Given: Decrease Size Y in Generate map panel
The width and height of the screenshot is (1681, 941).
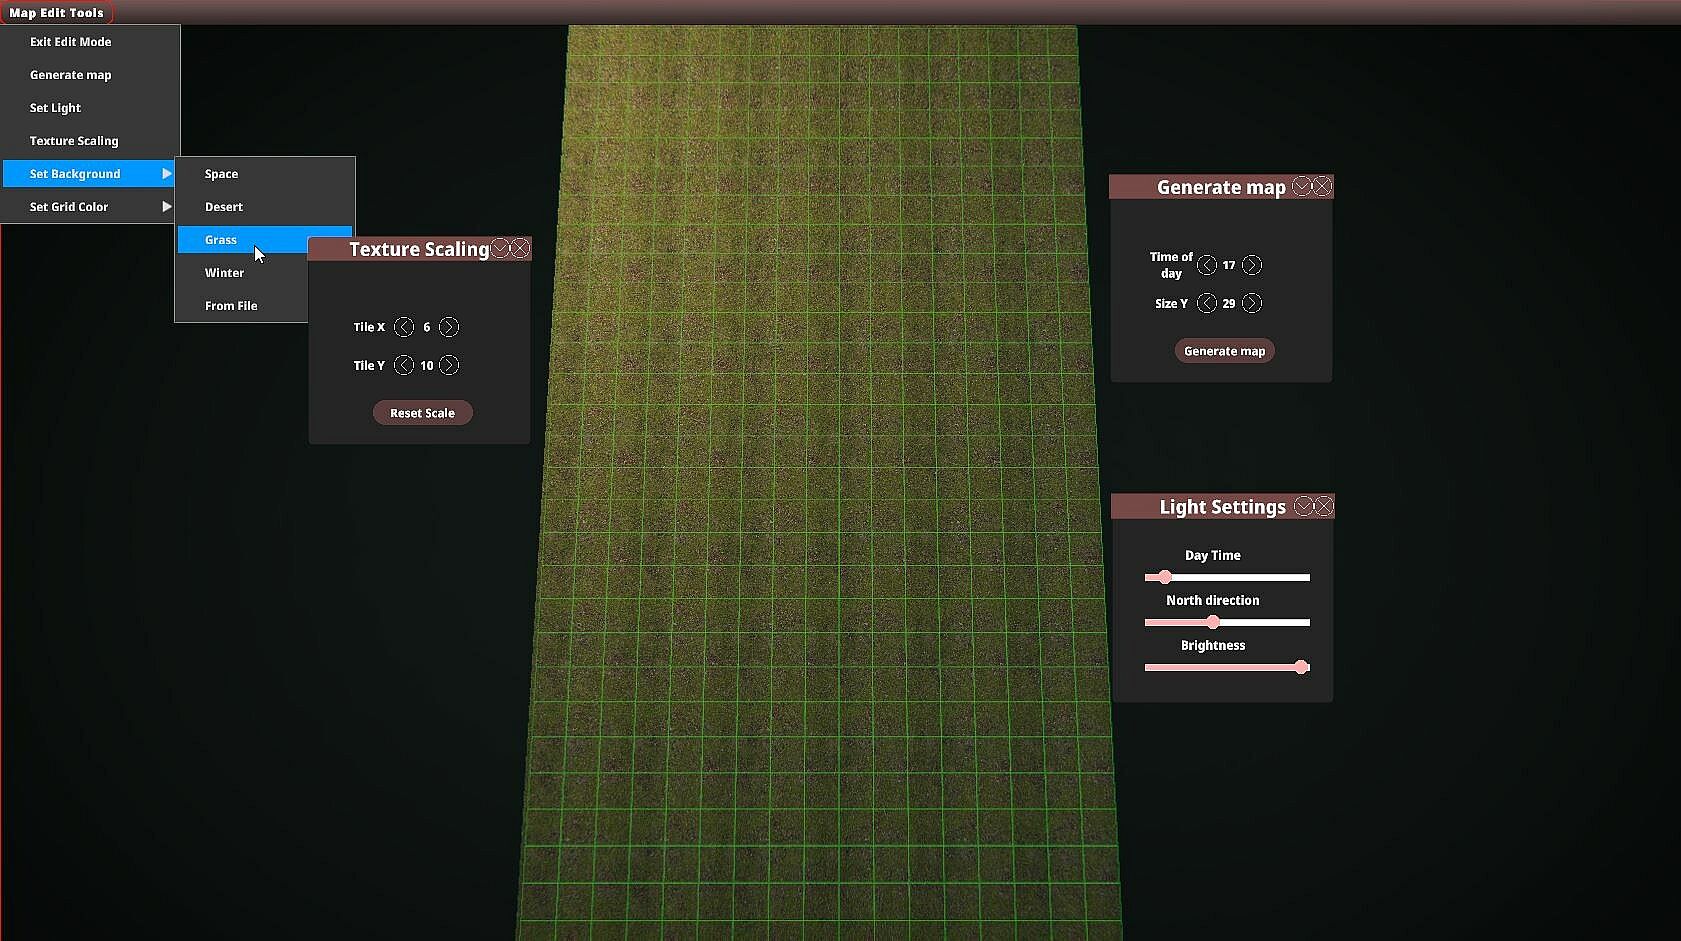Looking at the screenshot, I should click(x=1207, y=303).
